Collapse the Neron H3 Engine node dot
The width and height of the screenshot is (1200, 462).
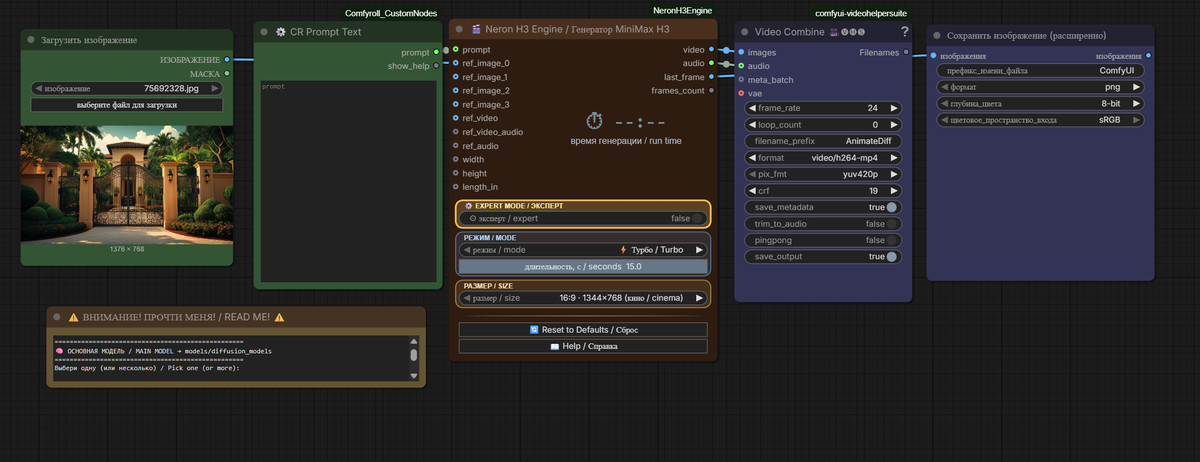[460, 31]
